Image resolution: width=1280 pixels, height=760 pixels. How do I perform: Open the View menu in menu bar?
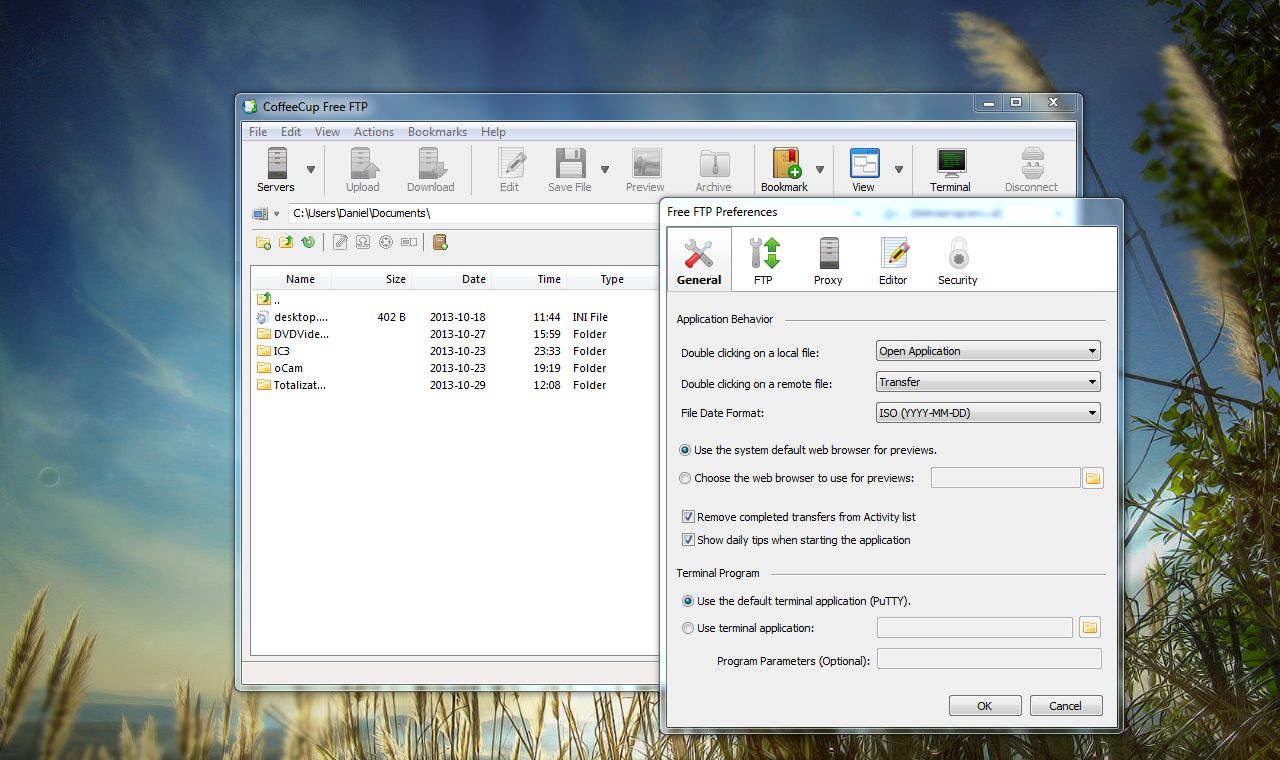tap(327, 132)
